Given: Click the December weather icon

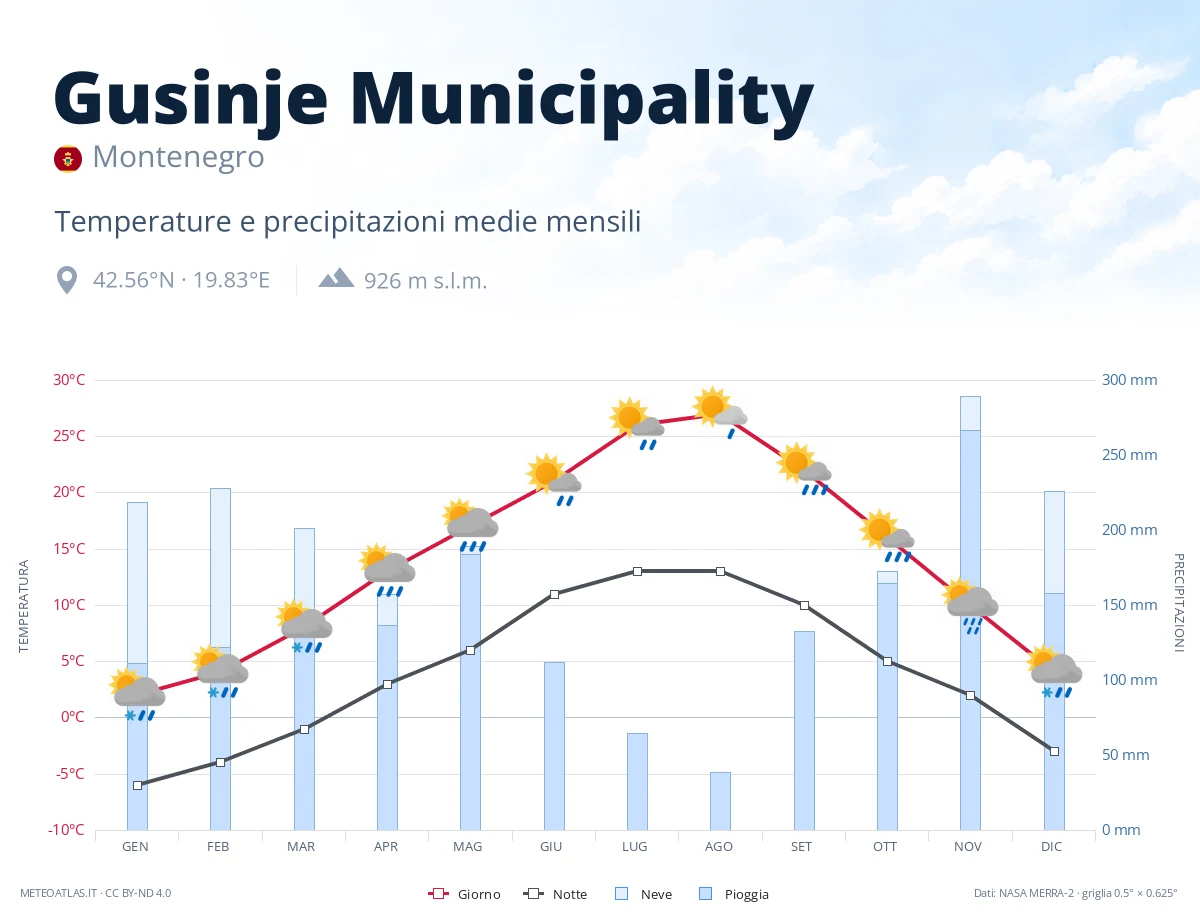Looking at the screenshot, I should pyautogui.click(x=1054, y=672).
